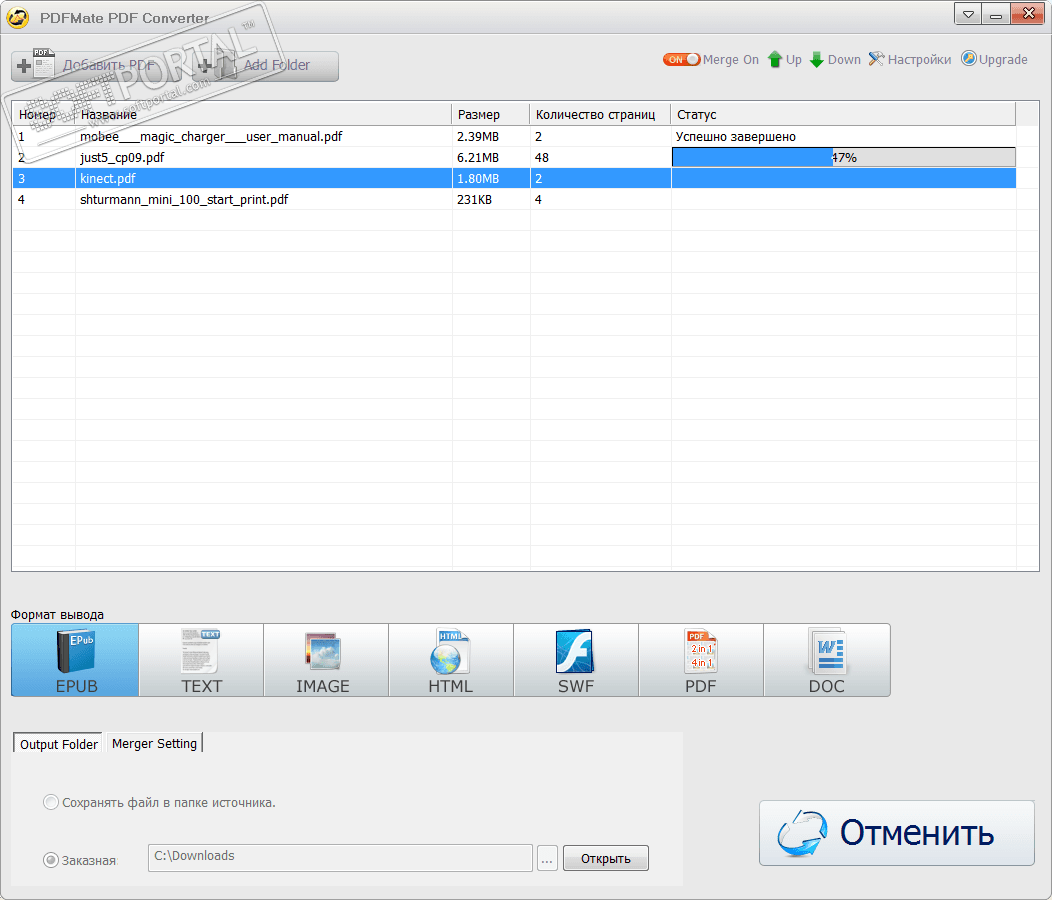Sort by Название column header
This screenshot has width=1052, height=900.
tap(263, 114)
